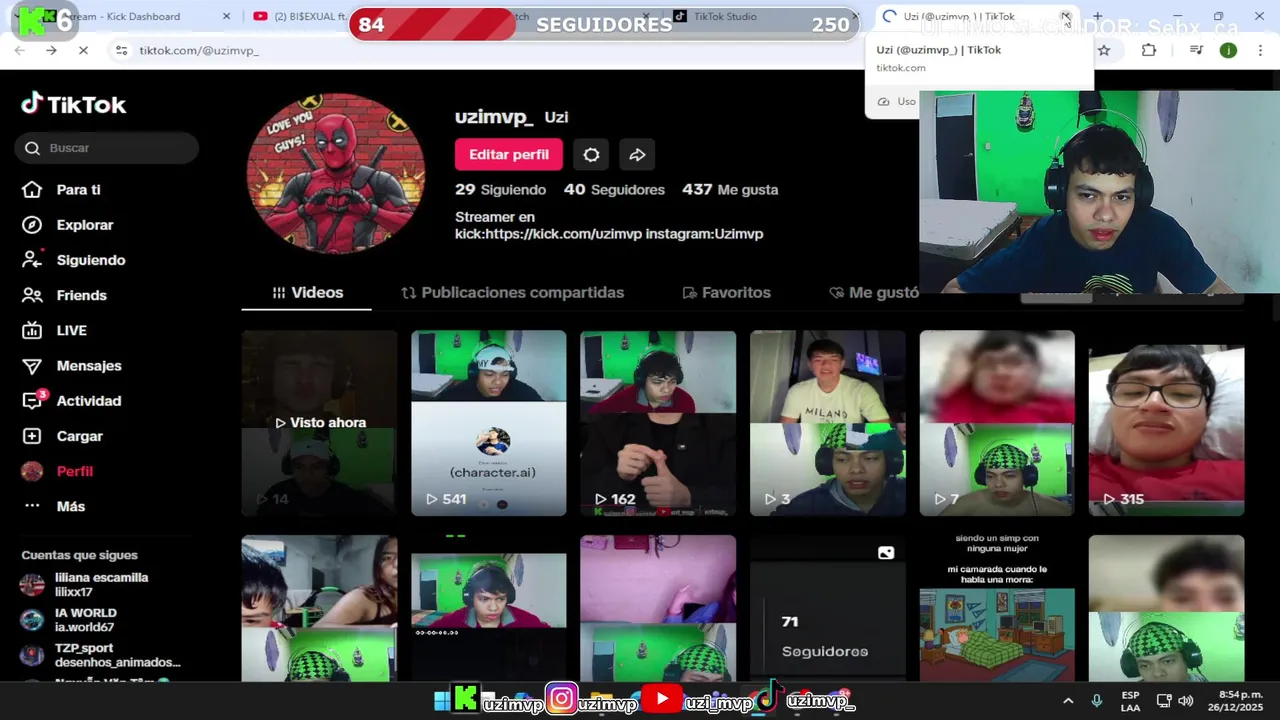Go to the Siguiendo feed
The image size is (1280, 720).
[73, 260]
